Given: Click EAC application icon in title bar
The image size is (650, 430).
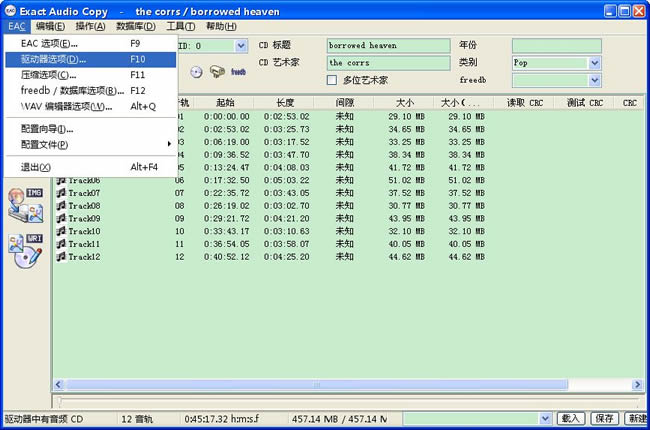Looking at the screenshot, I should (x=10, y=11).
